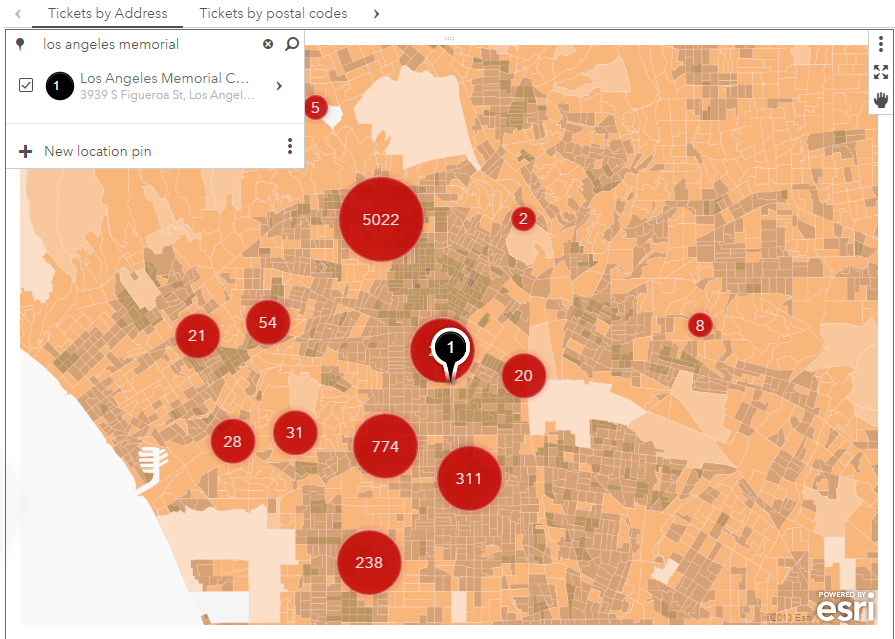This screenshot has width=895, height=639.
Task: Click the New location pin plus icon
Action: (x=26, y=151)
